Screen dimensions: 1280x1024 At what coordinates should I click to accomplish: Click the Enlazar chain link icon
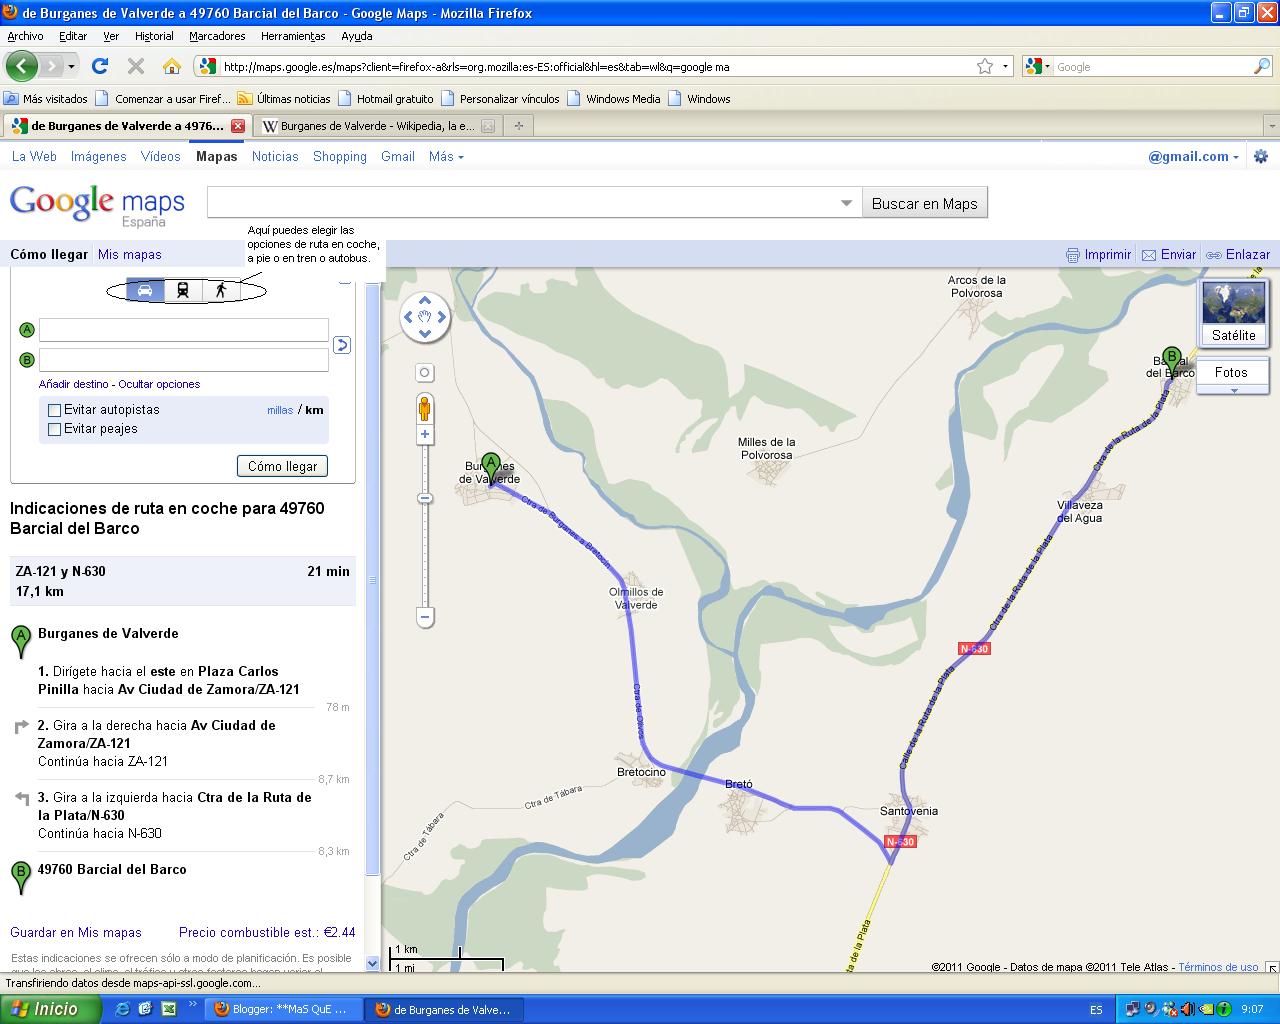pyautogui.click(x=1212, y=254)
